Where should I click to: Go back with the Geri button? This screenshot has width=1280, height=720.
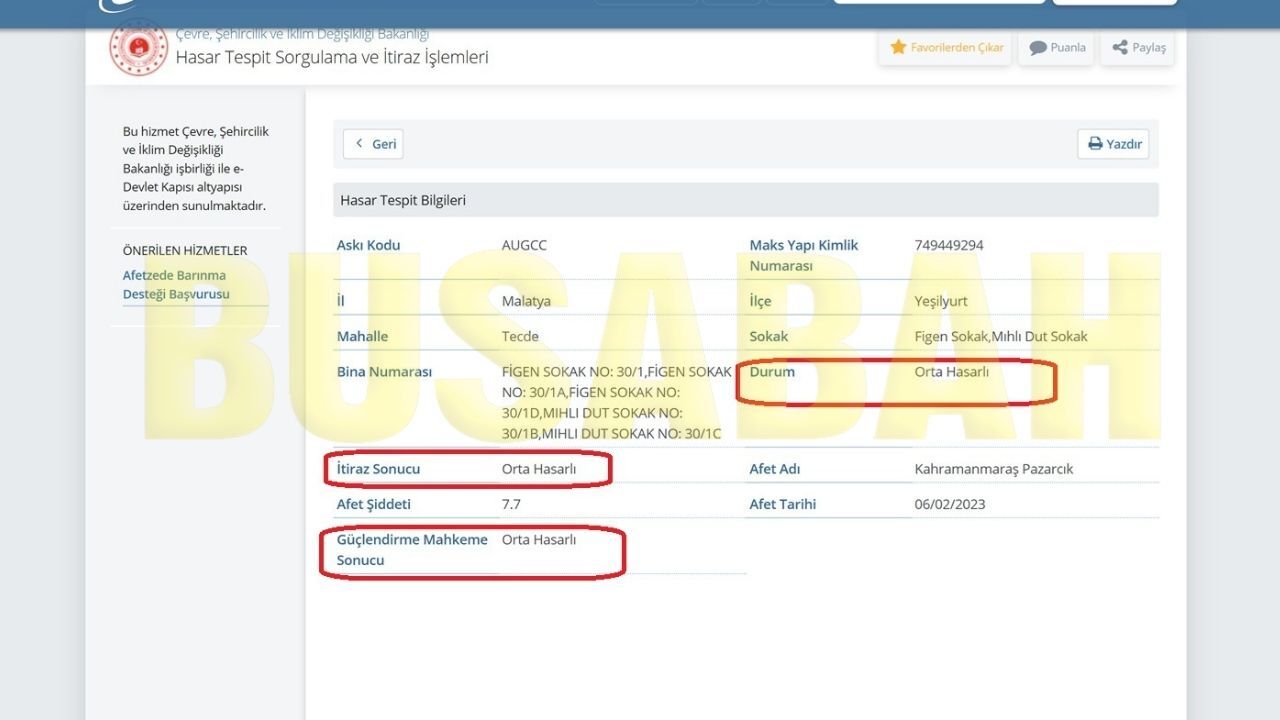[373, 144]
